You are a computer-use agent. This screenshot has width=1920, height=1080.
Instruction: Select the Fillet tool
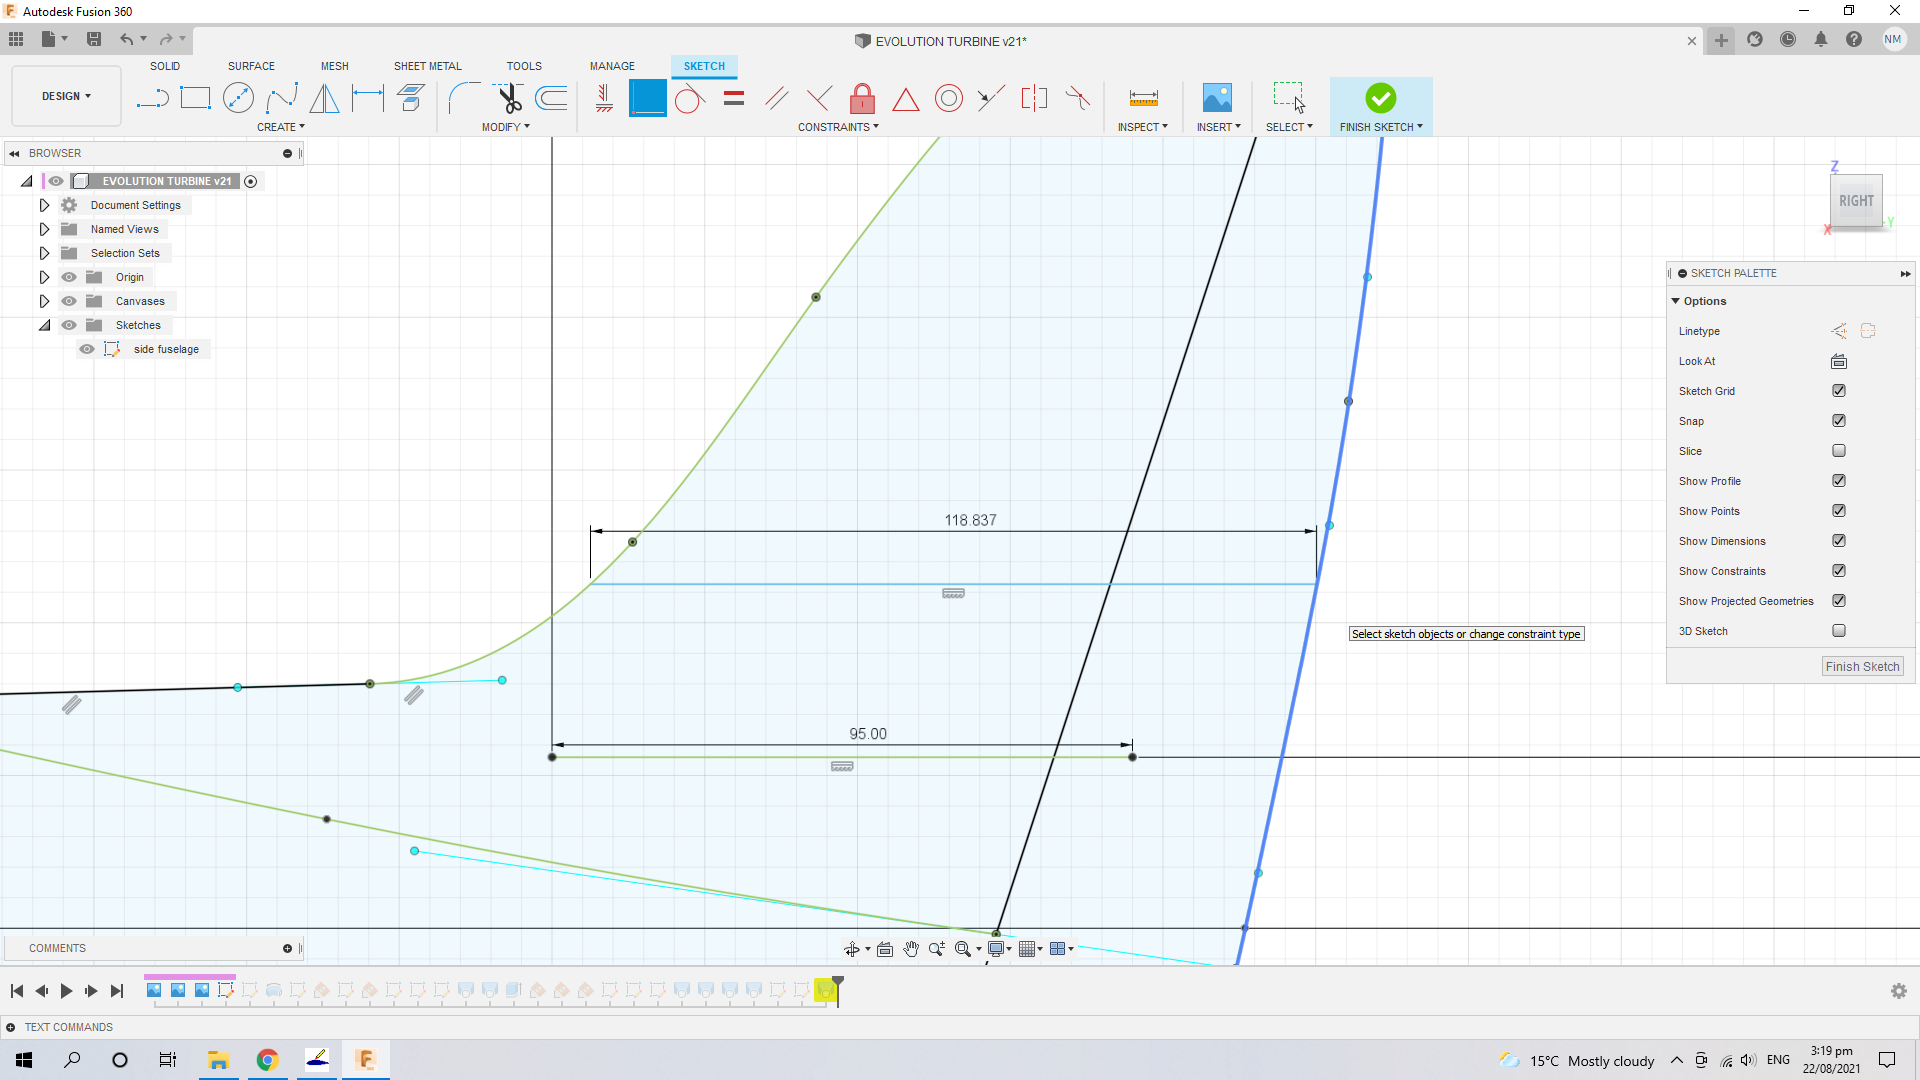[464, 98]
